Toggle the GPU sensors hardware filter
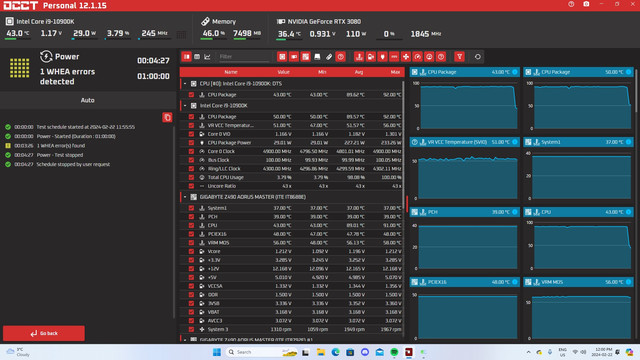The width and height of the screenshot is (640, 360). 294,57
